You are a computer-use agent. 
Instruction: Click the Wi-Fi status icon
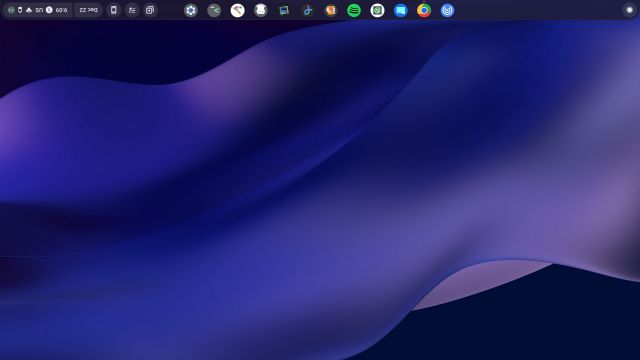coord(29,10)
